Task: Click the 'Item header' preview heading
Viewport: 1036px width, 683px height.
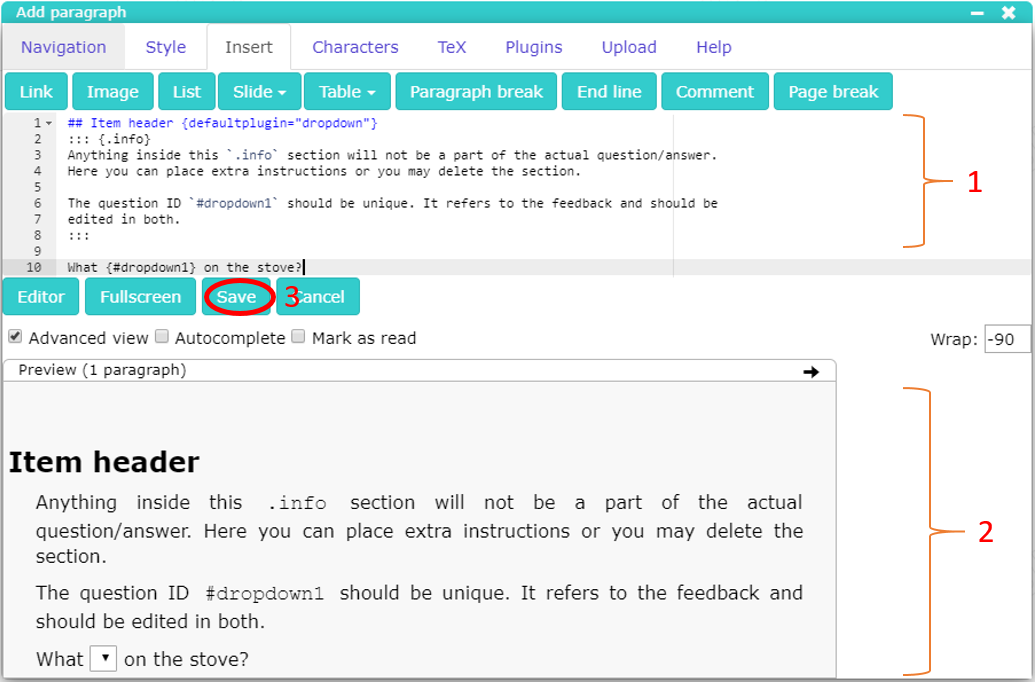Action: [x=104, y=461]
